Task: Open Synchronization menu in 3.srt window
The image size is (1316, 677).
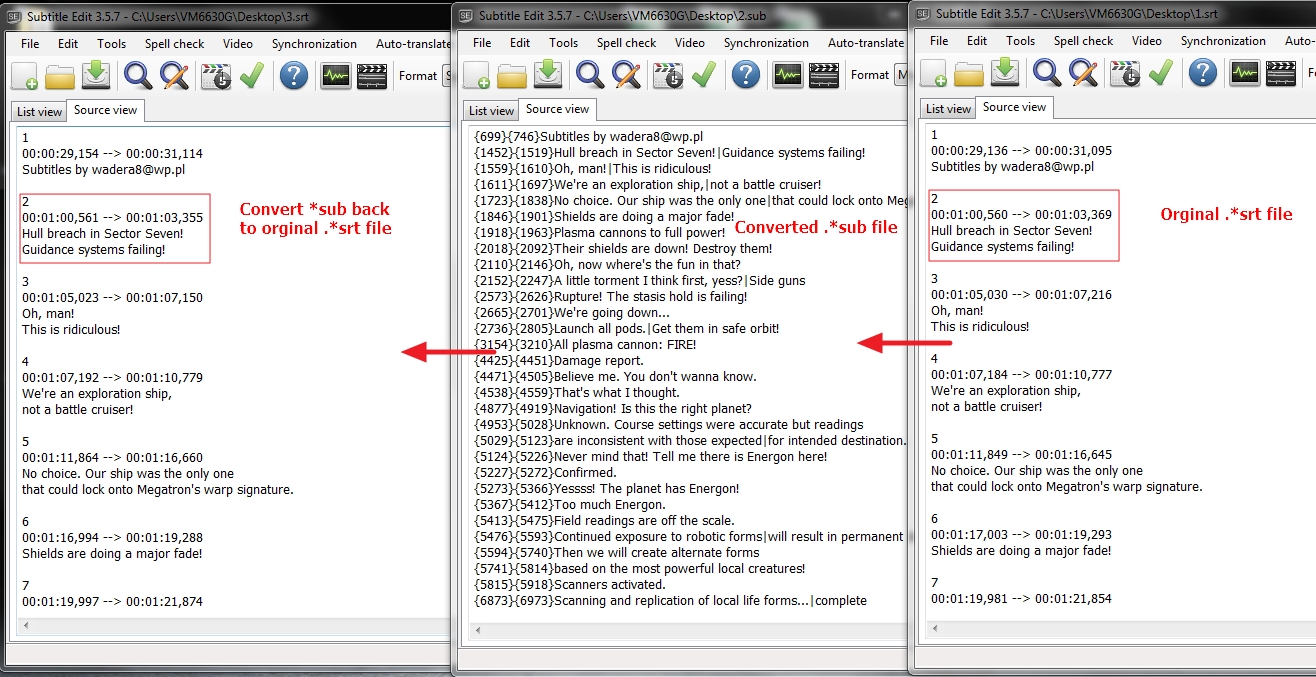Action: coord(314,44)
